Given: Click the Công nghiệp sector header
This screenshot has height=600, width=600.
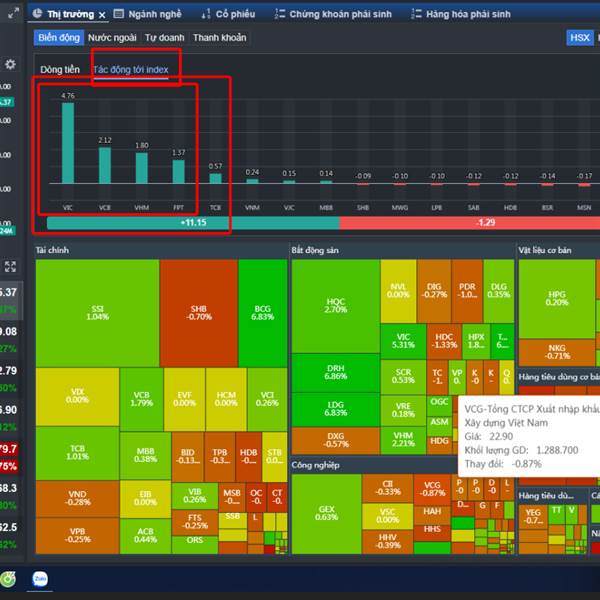Looking at the screenshot, I should [315, 465].
